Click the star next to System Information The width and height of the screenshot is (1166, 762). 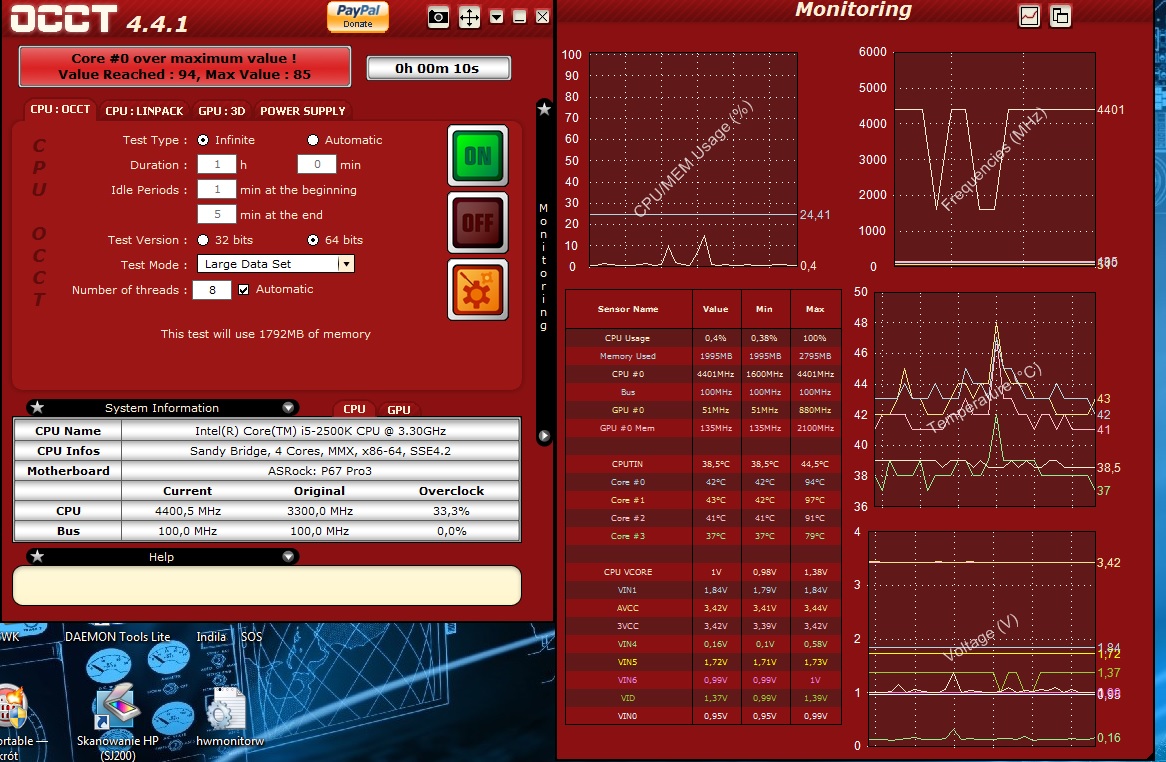click(37, 407)
